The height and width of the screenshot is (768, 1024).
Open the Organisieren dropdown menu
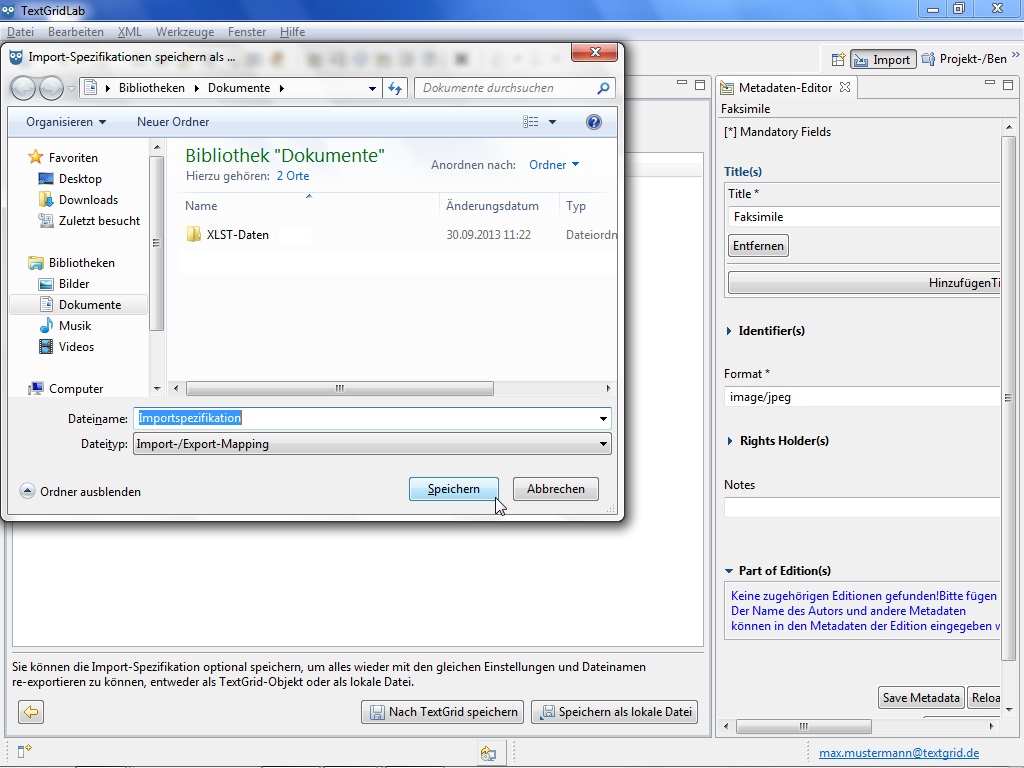click(66, 122)
